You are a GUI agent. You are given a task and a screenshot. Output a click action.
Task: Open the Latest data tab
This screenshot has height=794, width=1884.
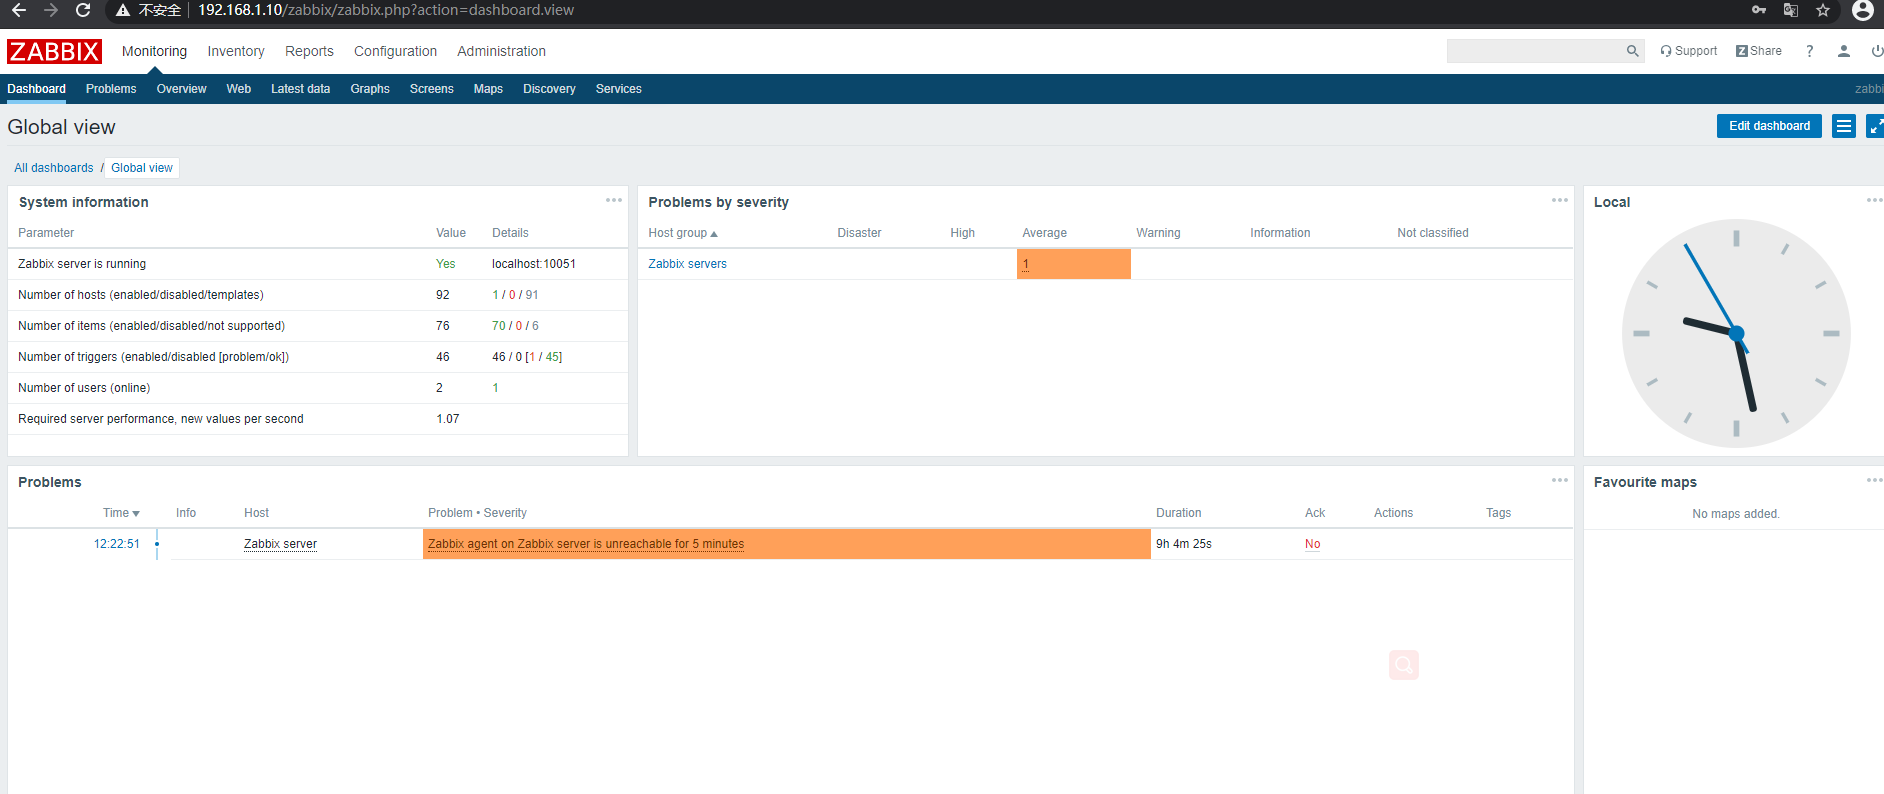point(300,89)
